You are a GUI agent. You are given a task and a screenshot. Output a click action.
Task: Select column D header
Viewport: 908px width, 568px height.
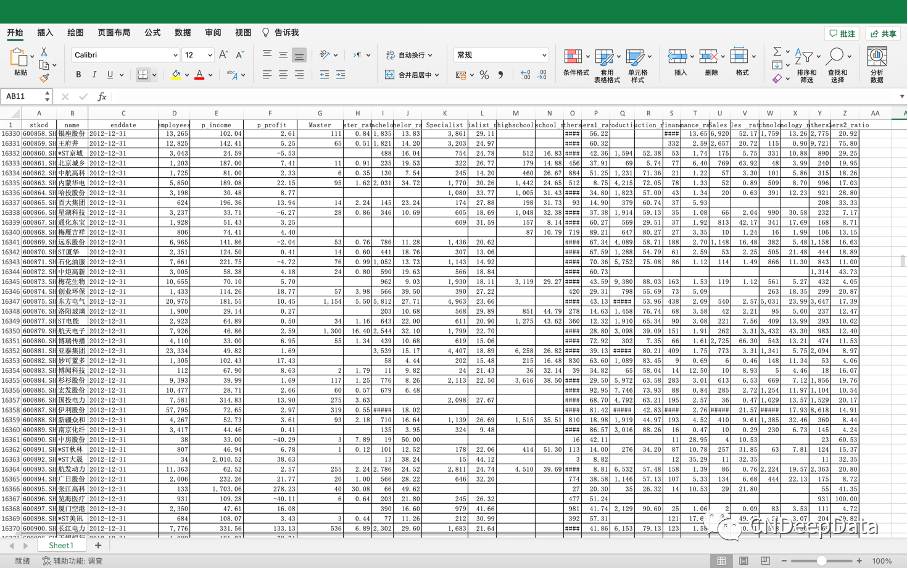click(174, 113)
